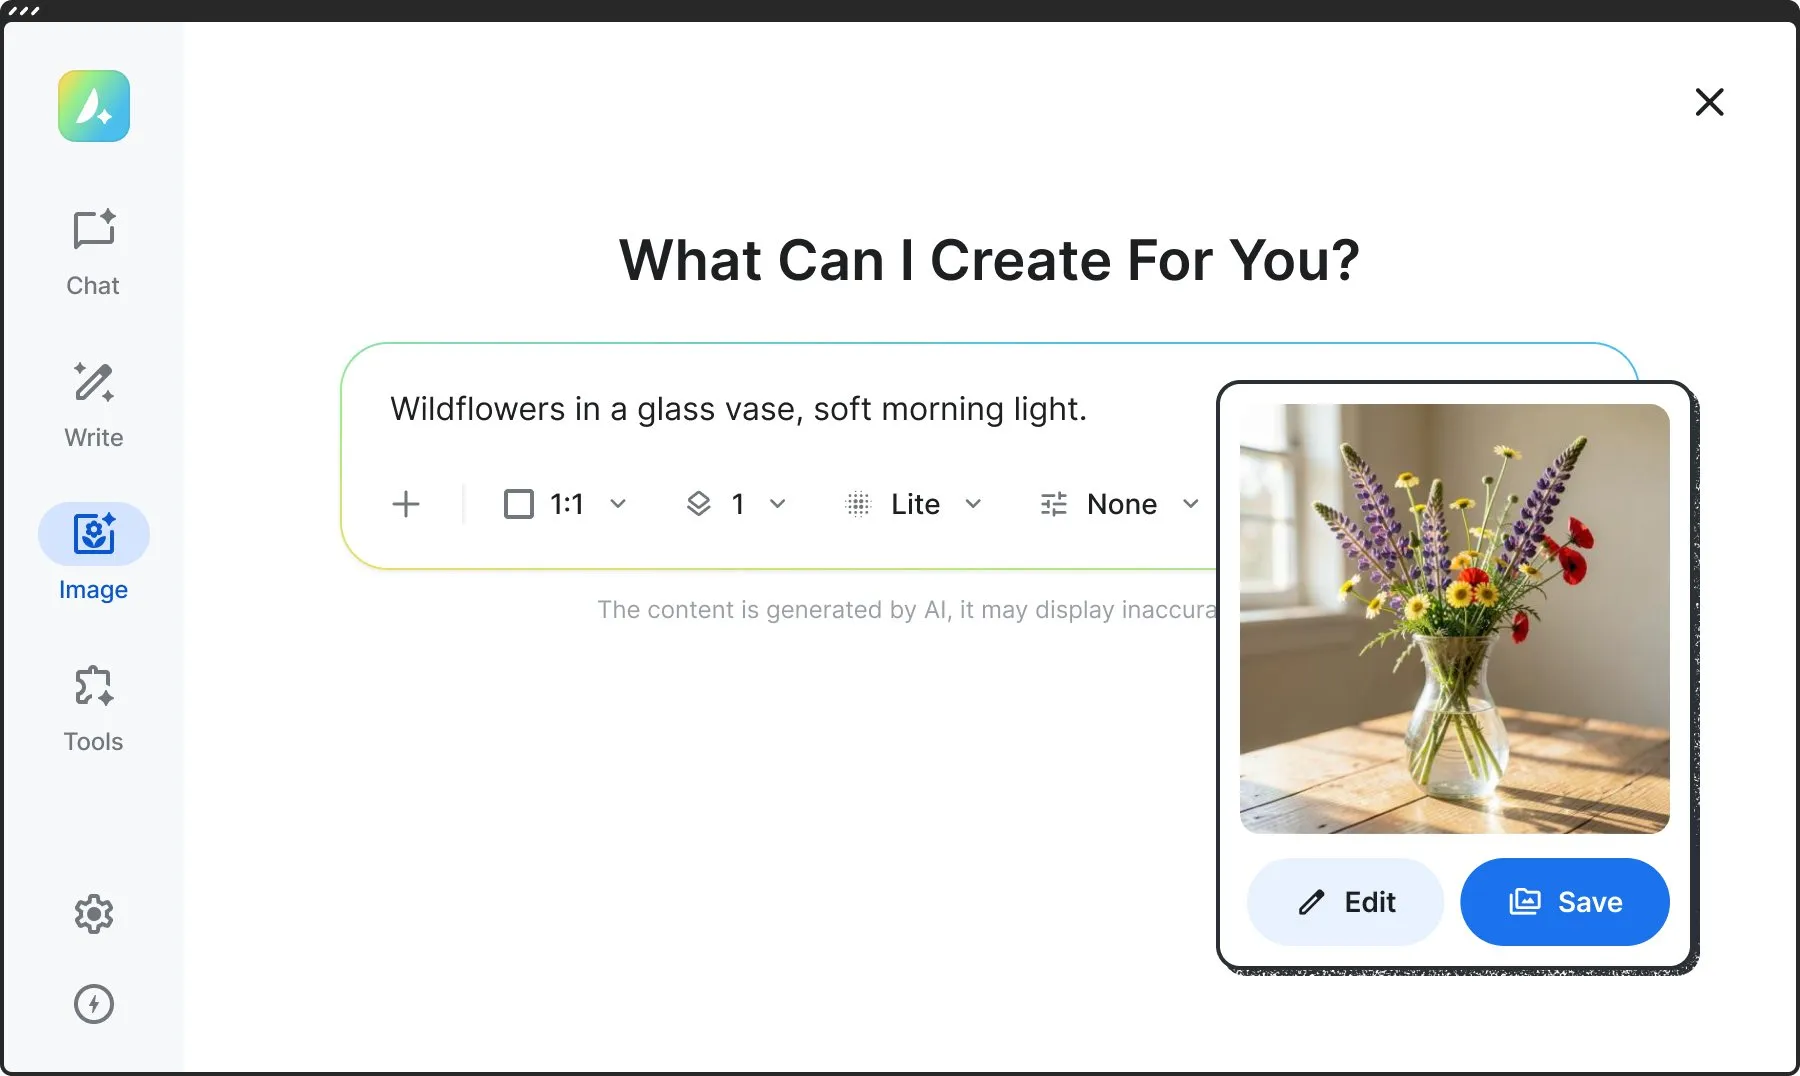Save the generated wildflower image
The height and width of the screenshot is (1076, 1800).
tap(1565, 902)
